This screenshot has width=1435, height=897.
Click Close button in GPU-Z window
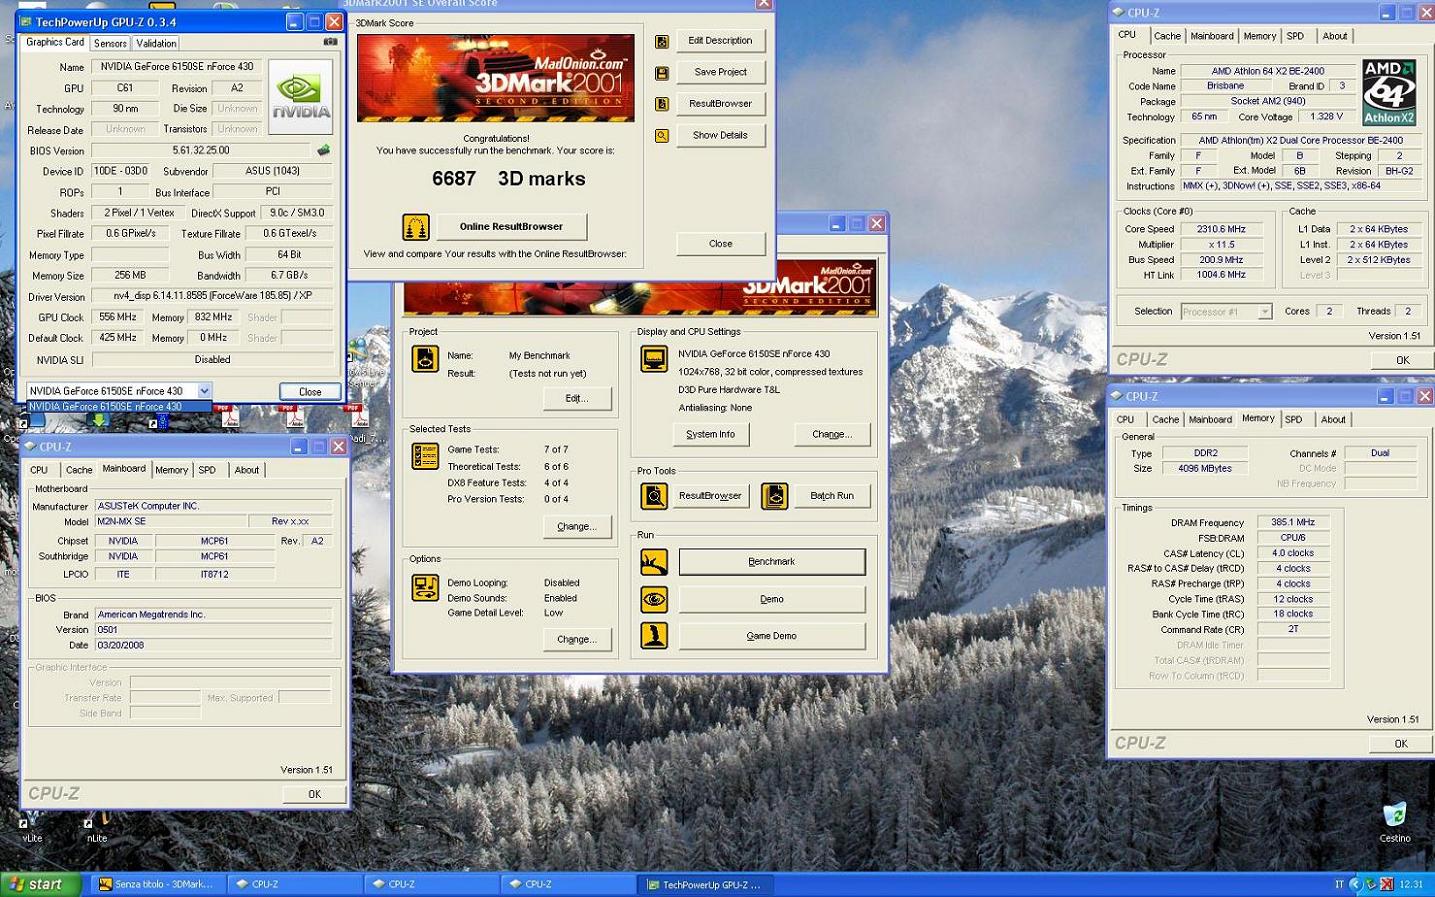point(310,392)
